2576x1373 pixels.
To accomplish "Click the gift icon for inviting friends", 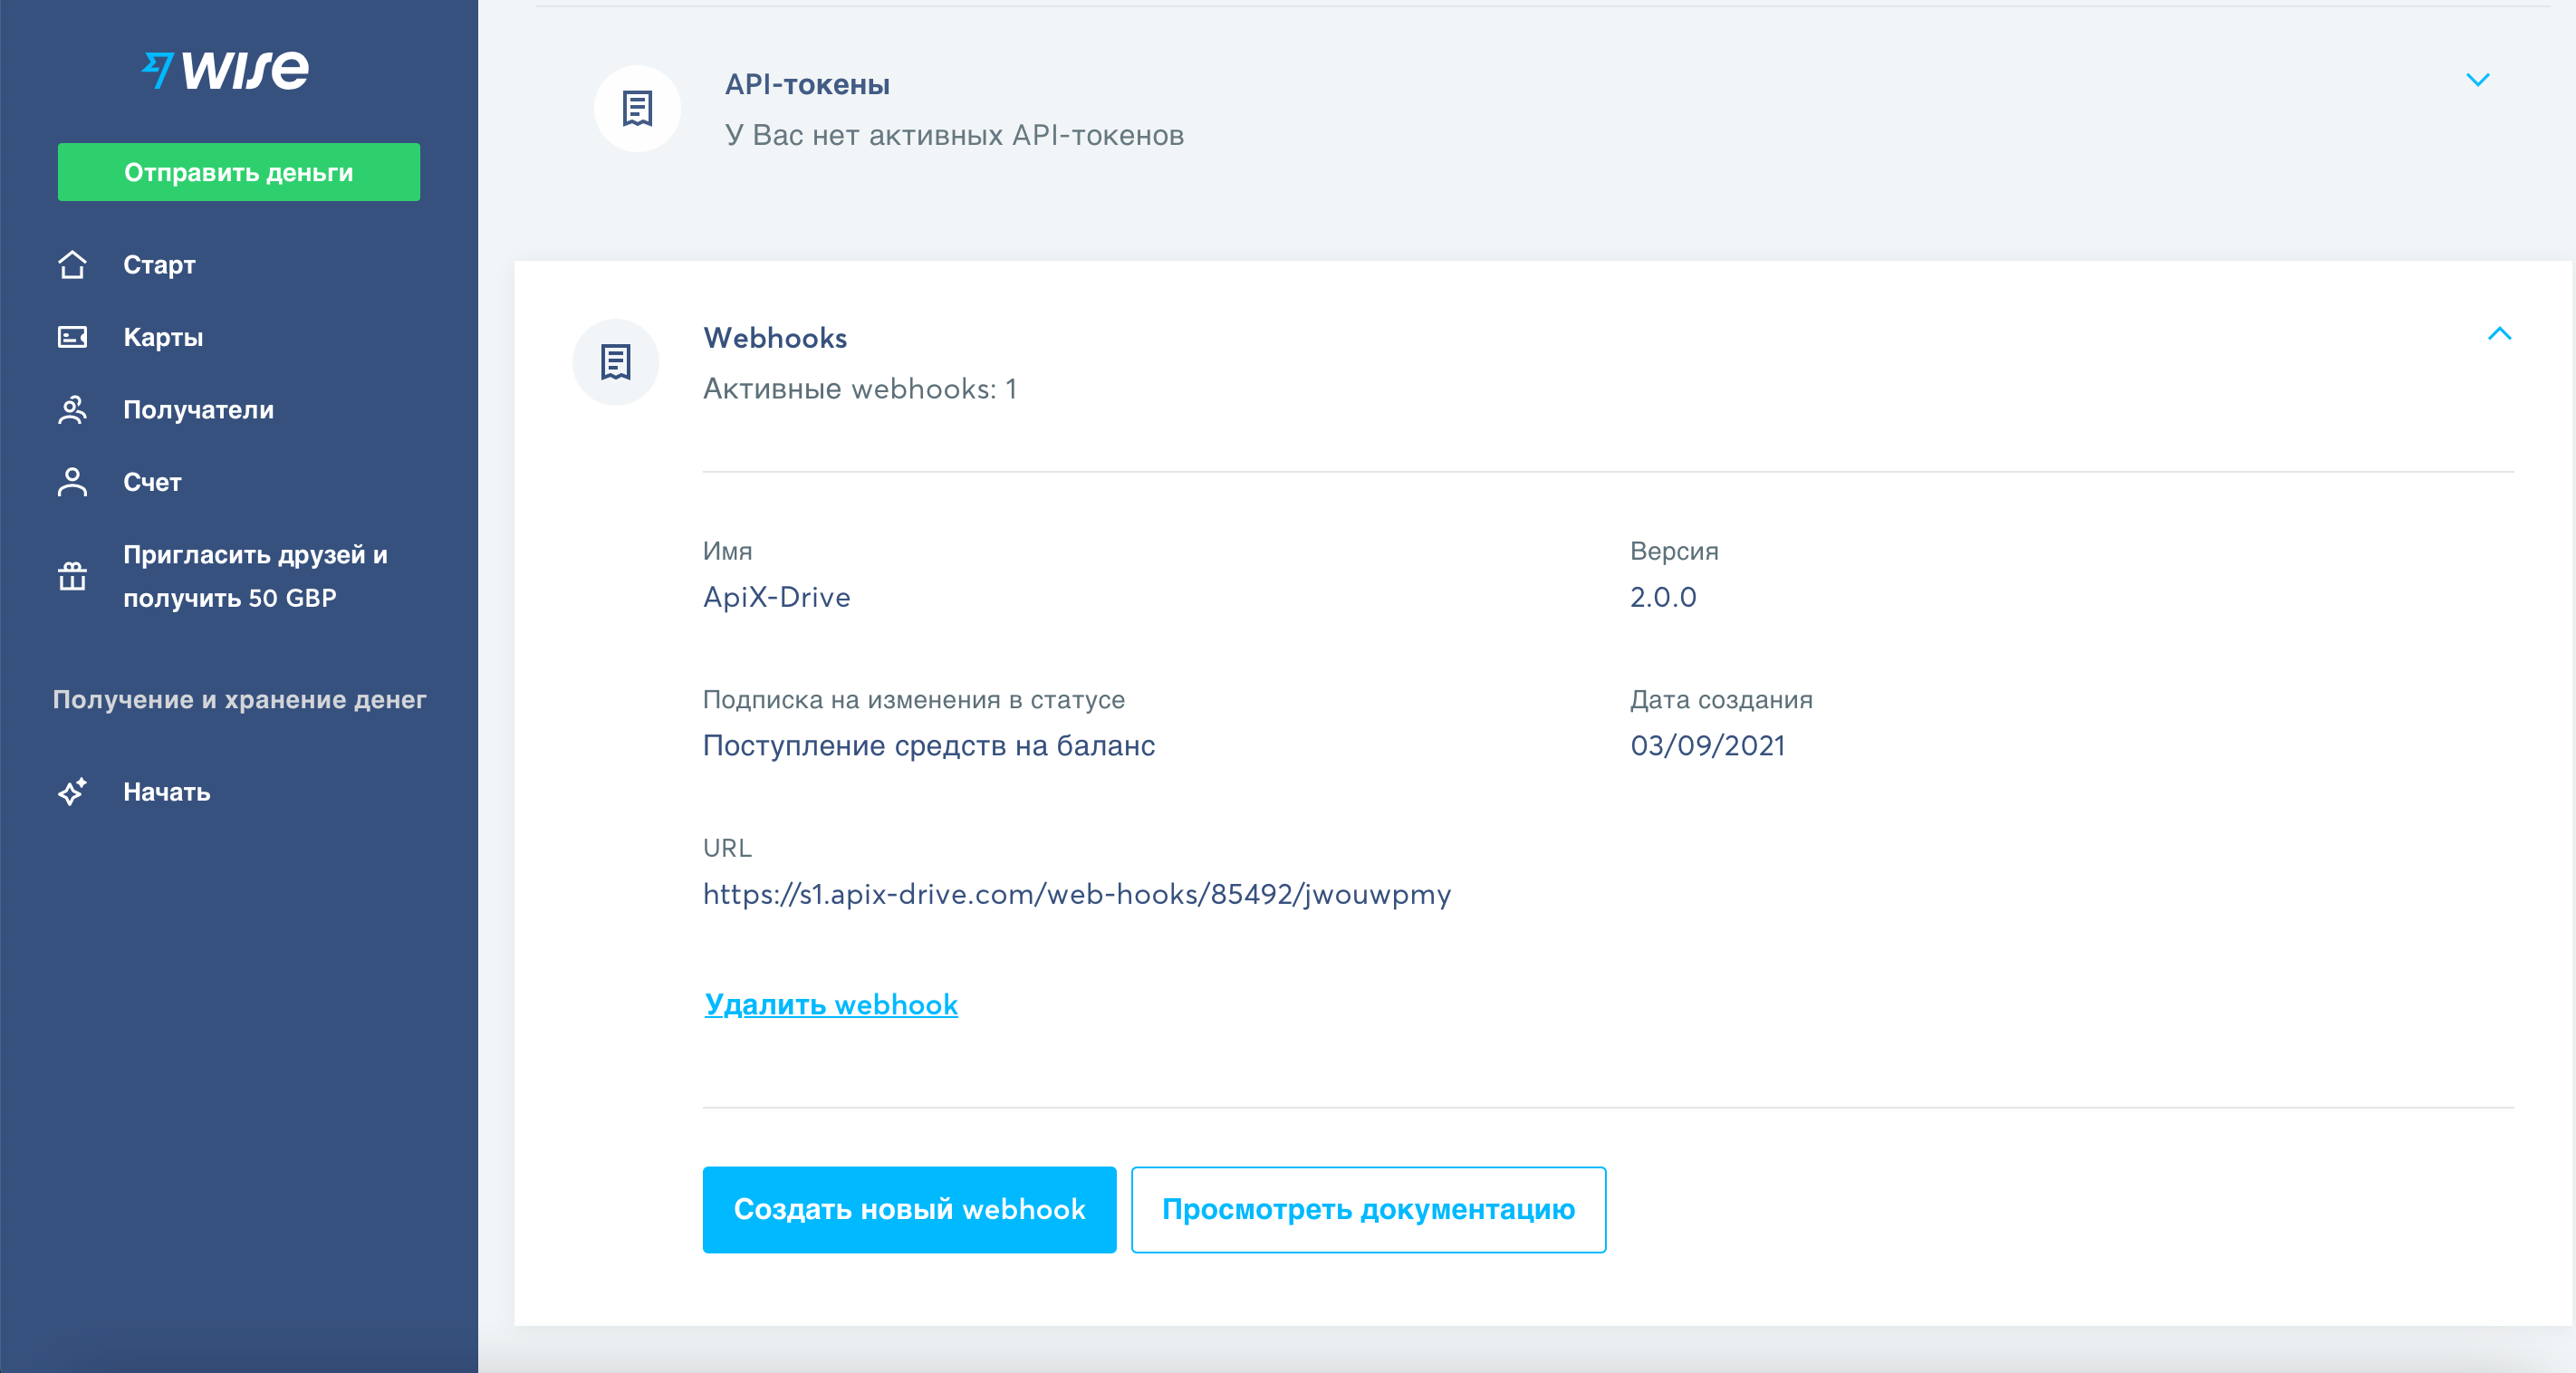I will click(72, 576).
